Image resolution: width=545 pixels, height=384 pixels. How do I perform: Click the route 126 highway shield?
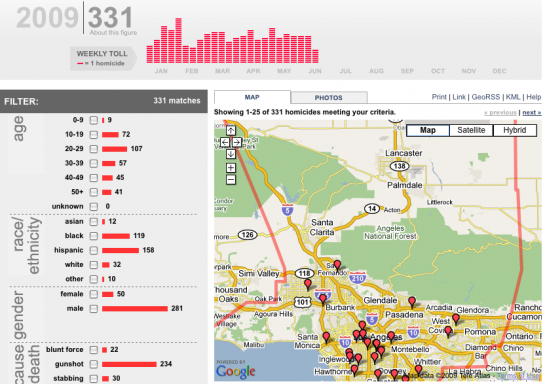point(247,235)
